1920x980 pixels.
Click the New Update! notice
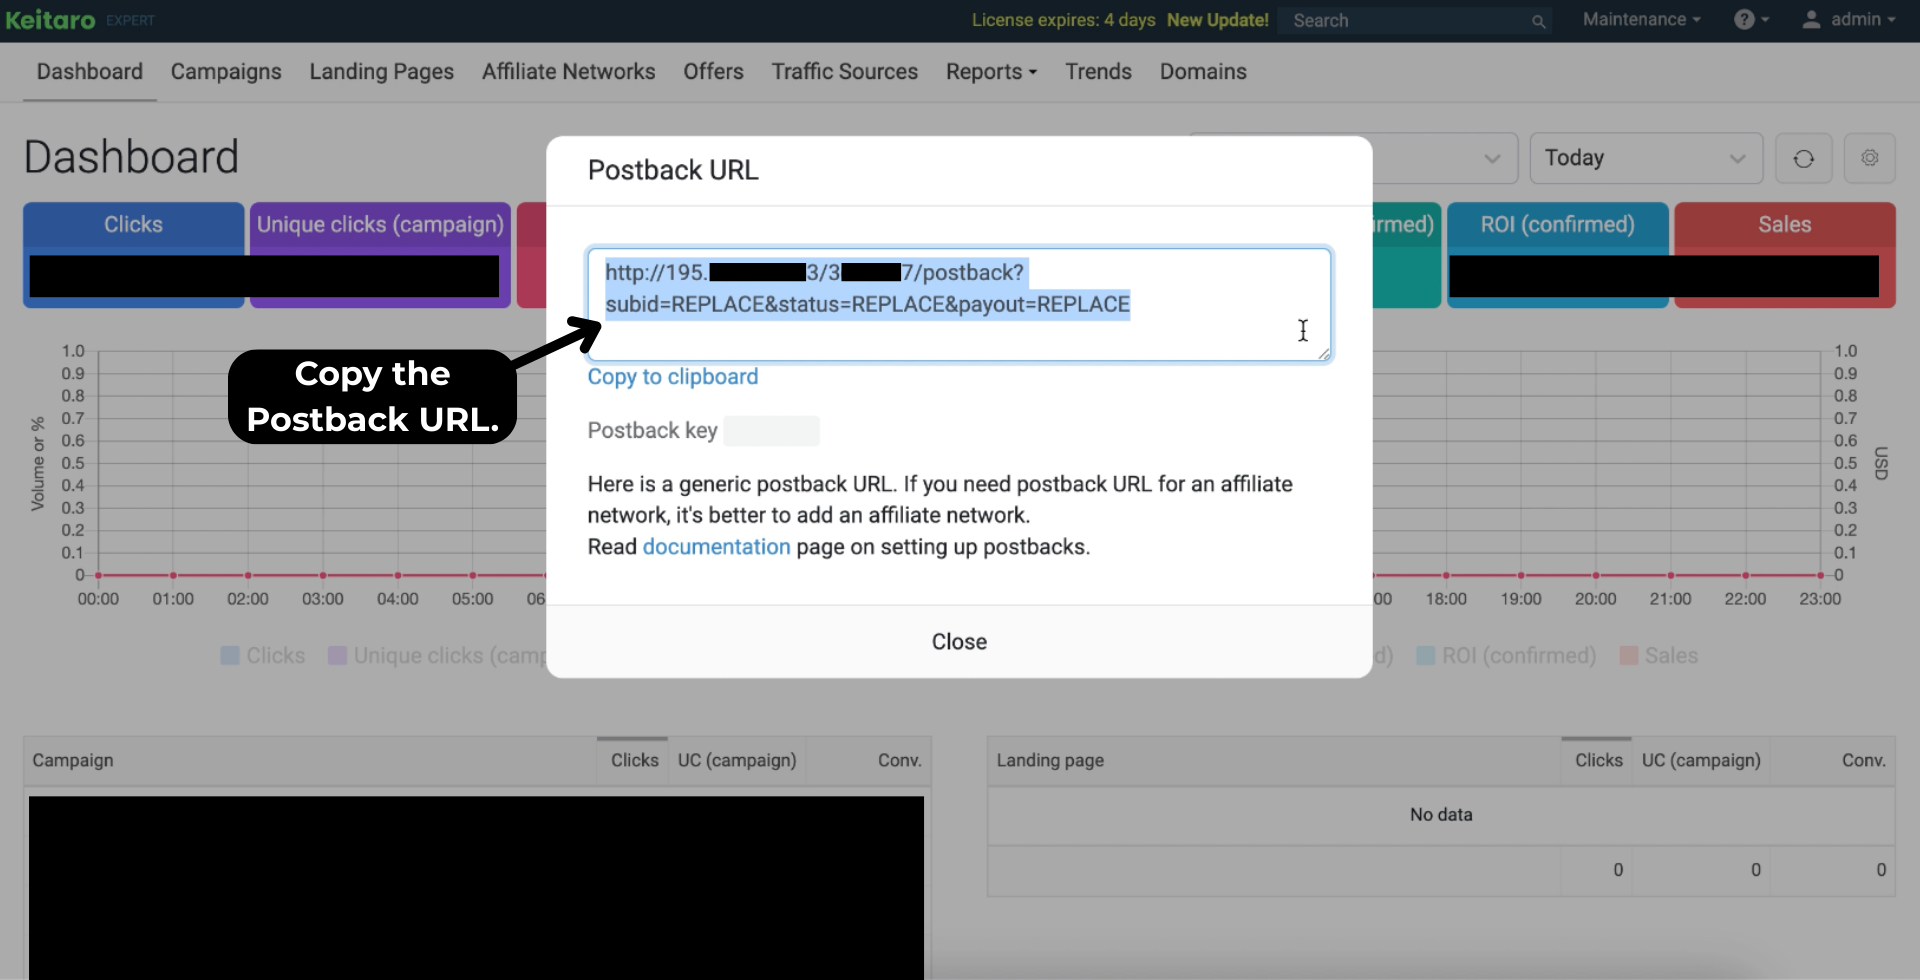coord(1217,20)
